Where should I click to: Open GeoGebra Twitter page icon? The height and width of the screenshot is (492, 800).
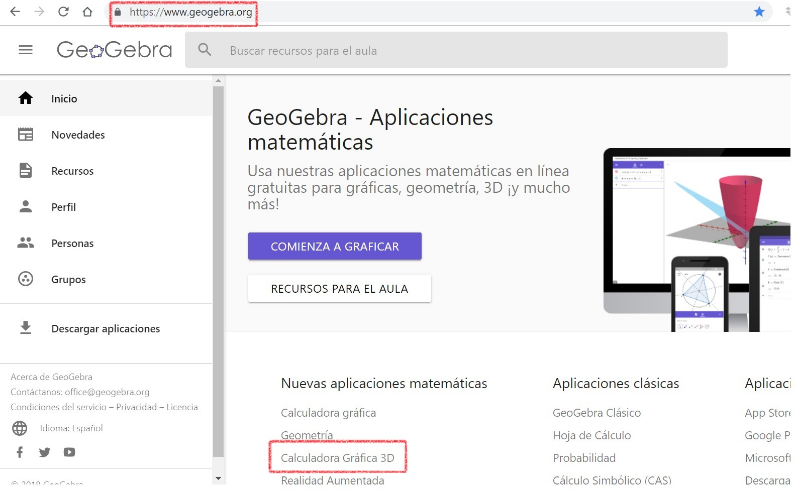[44, 452]
